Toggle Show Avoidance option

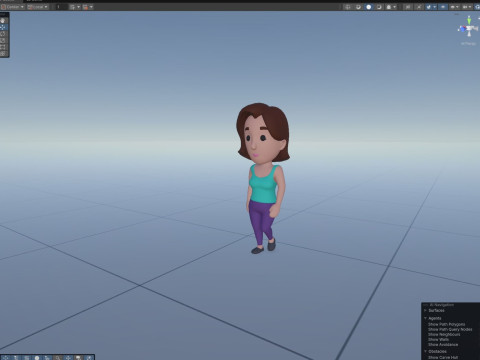[x=443, y=345]
